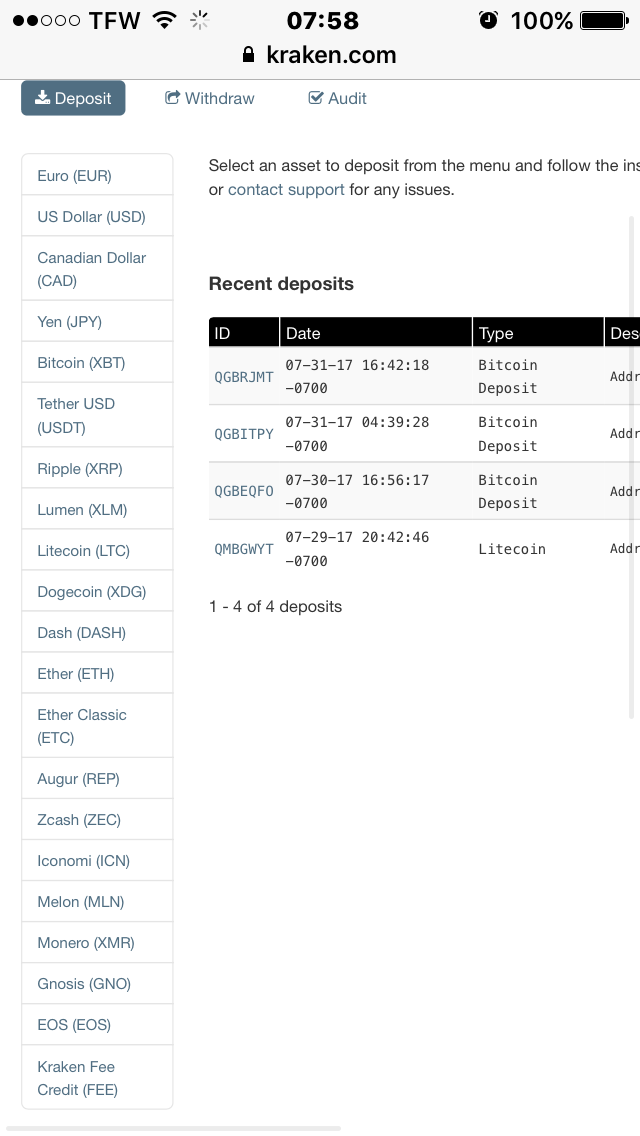Open deposit ID QGBRJMT
This screenshot has height=1136, width=640.
(x=244, y=377)
